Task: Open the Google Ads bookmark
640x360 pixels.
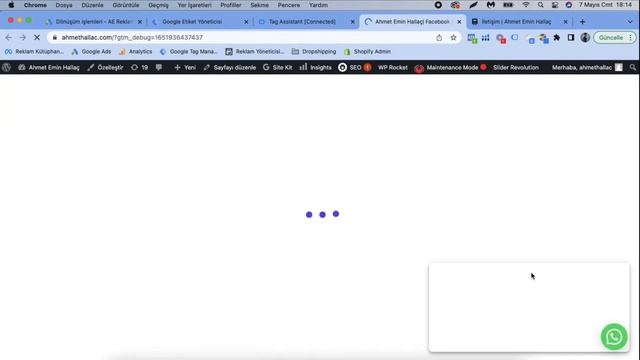Action: point(91,52)
